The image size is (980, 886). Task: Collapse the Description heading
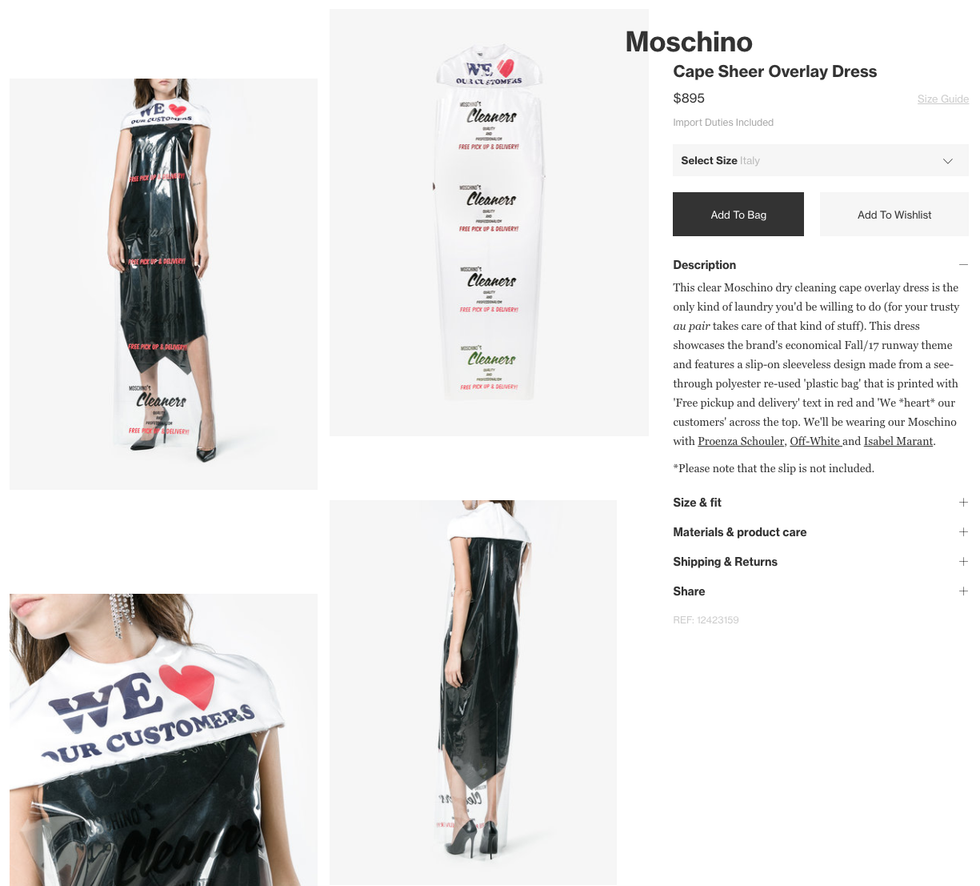704,265
